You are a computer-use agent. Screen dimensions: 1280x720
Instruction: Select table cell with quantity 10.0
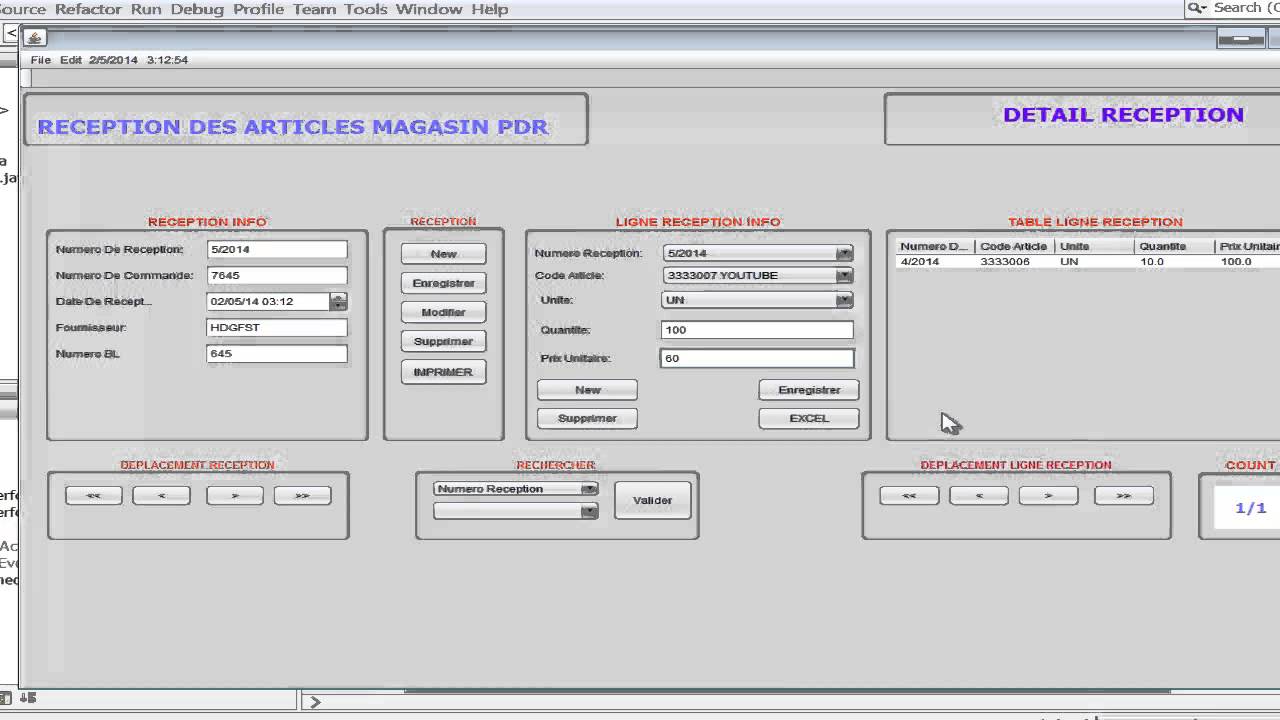pyautogui.click(x=1175, y=261)
